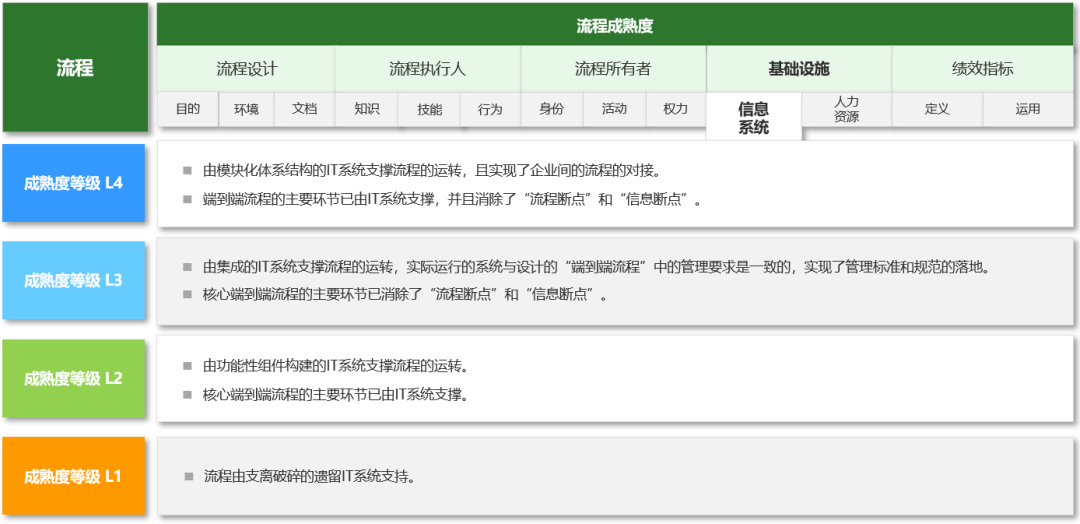The width and height of the screenshot is (1080, 524).
Task: Switch to the 绩效指标 tab
Action: (983, 69)
